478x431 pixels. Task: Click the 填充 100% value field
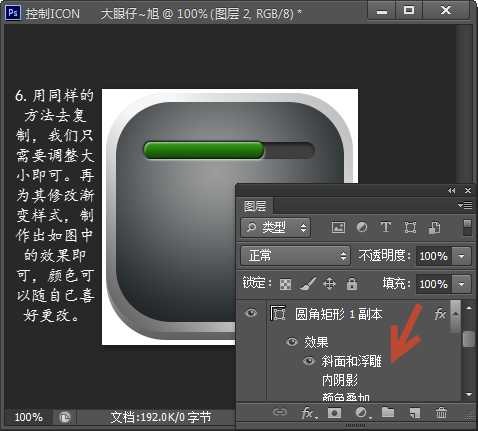tap(434, 284)
